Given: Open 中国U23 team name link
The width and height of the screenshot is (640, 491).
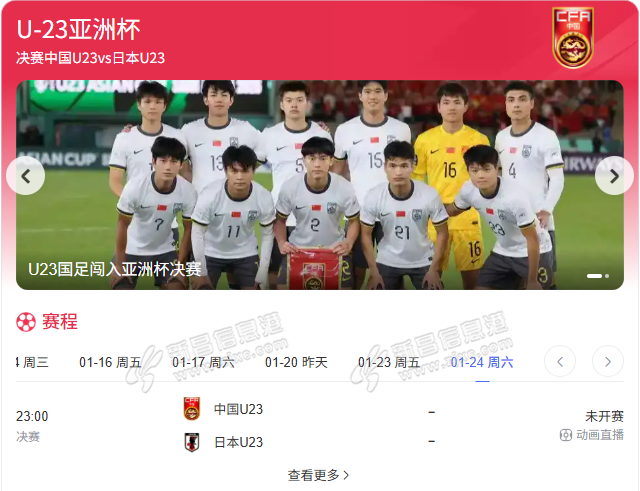Looking at the screenshot, I should pos(238,409).
